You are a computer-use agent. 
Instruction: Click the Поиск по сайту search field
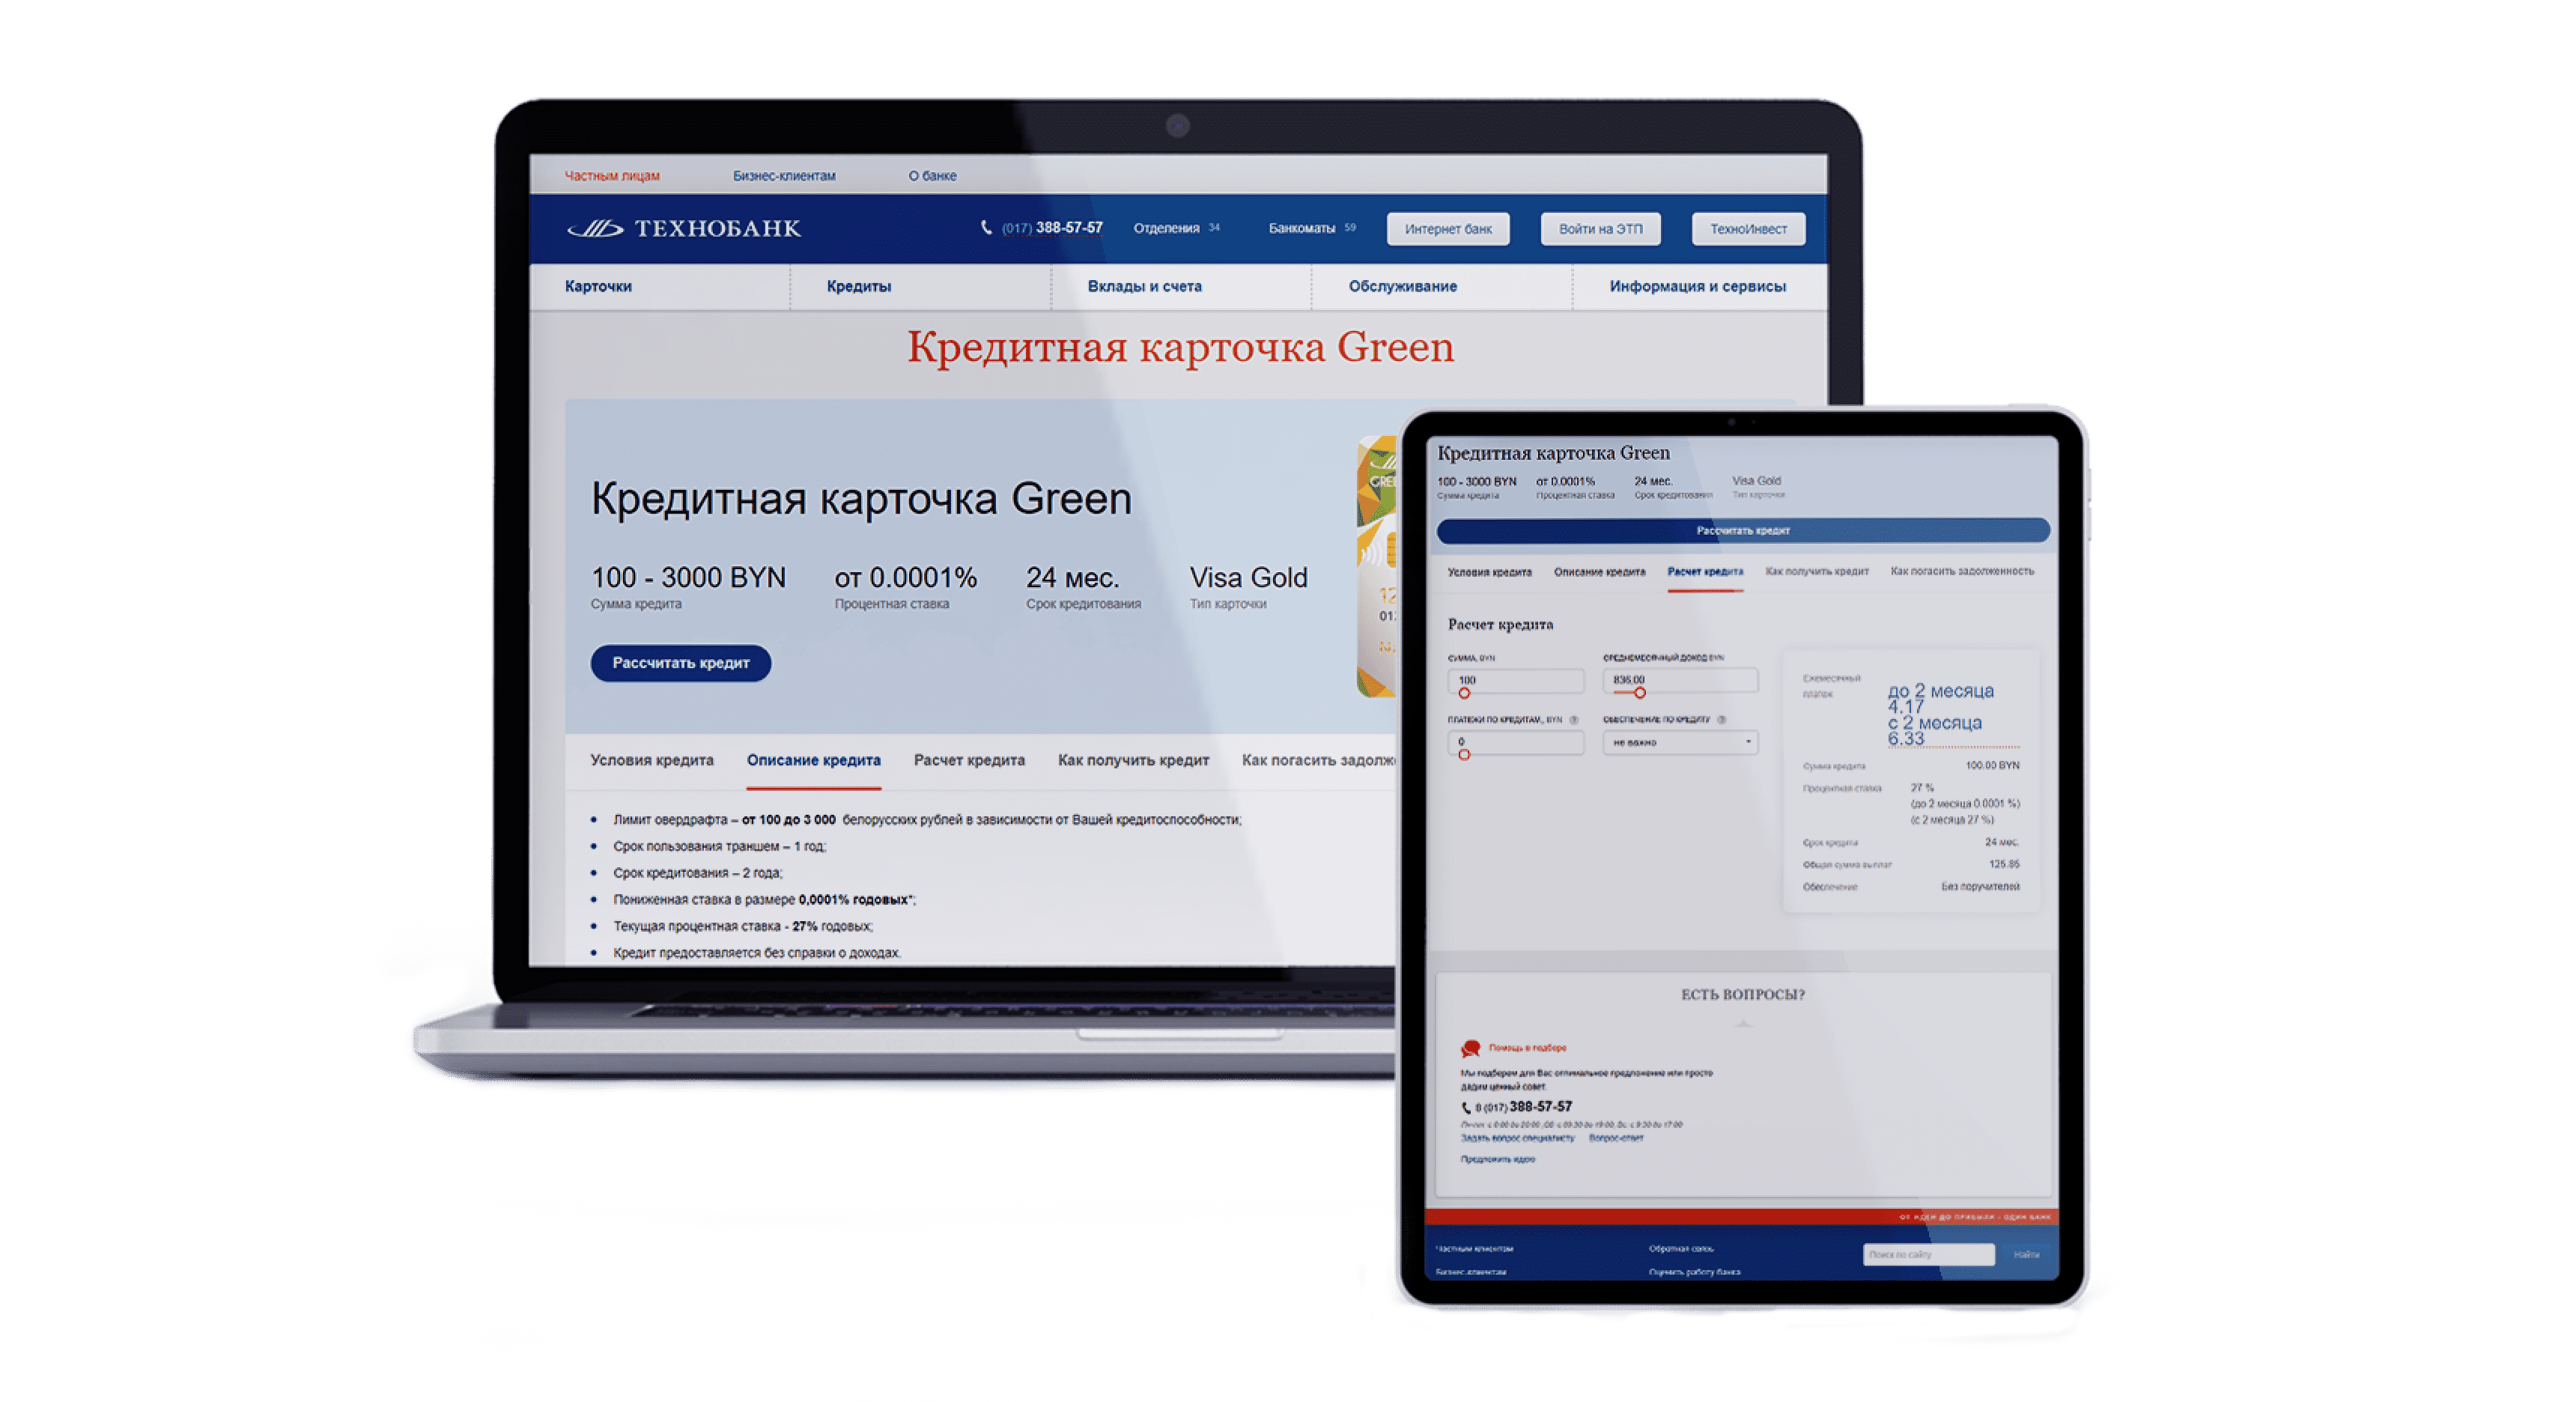pos(1928,1254)
